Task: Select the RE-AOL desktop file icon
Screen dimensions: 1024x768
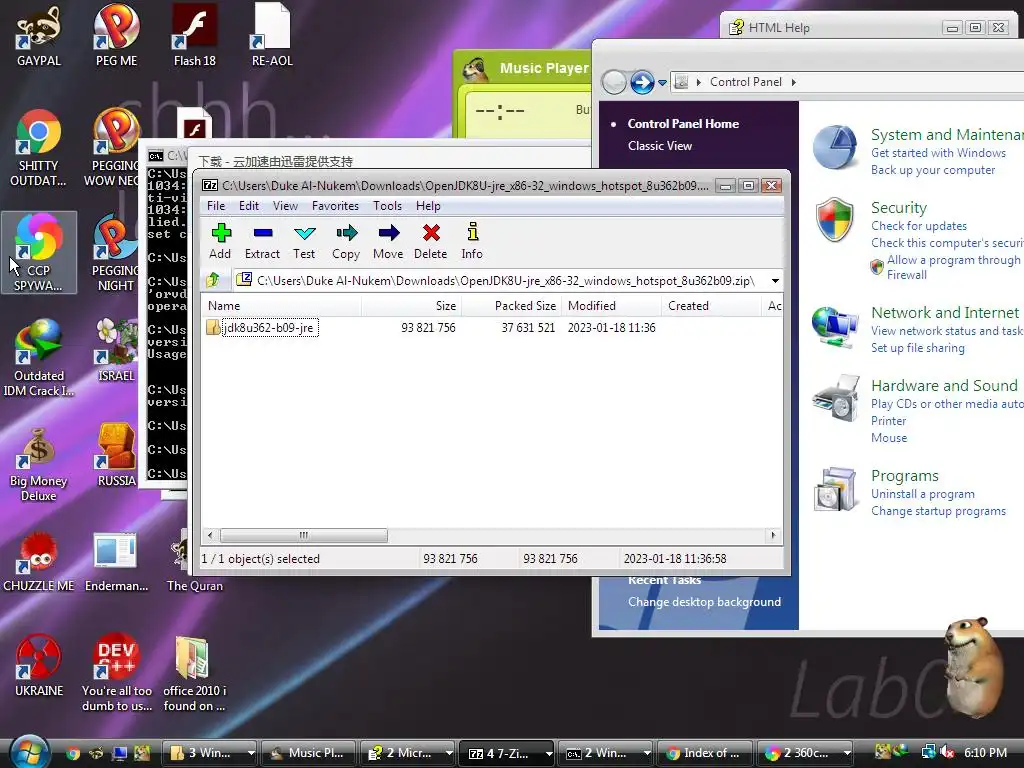Action: click(272, 36)
